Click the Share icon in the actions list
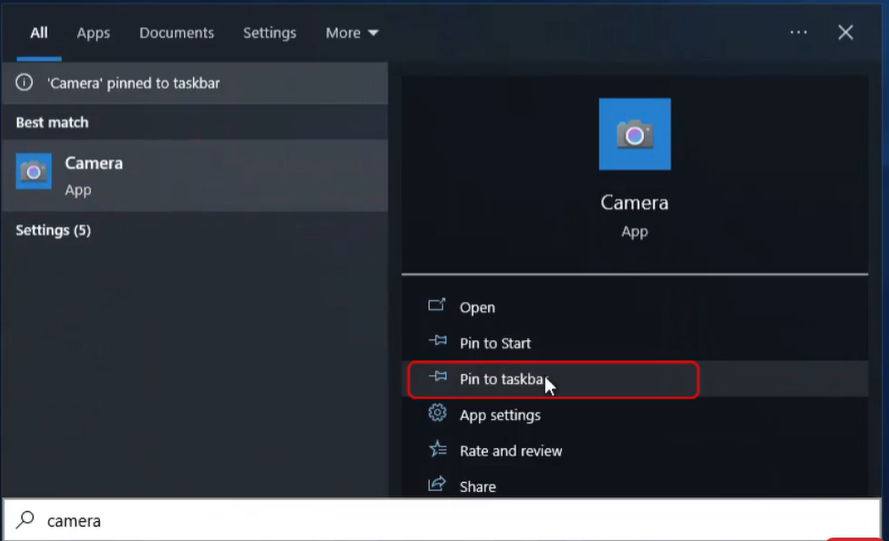Image resolution: width=889 pixels, height=541 pixels. (436, 485)
